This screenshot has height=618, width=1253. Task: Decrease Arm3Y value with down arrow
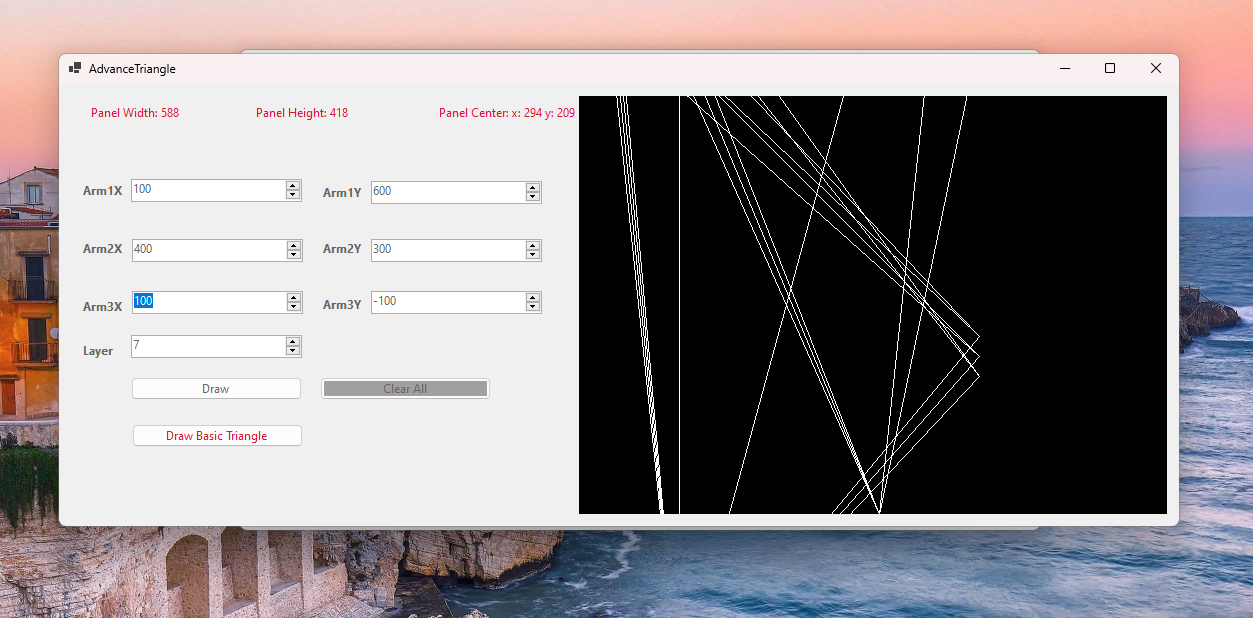pos(533,307)
